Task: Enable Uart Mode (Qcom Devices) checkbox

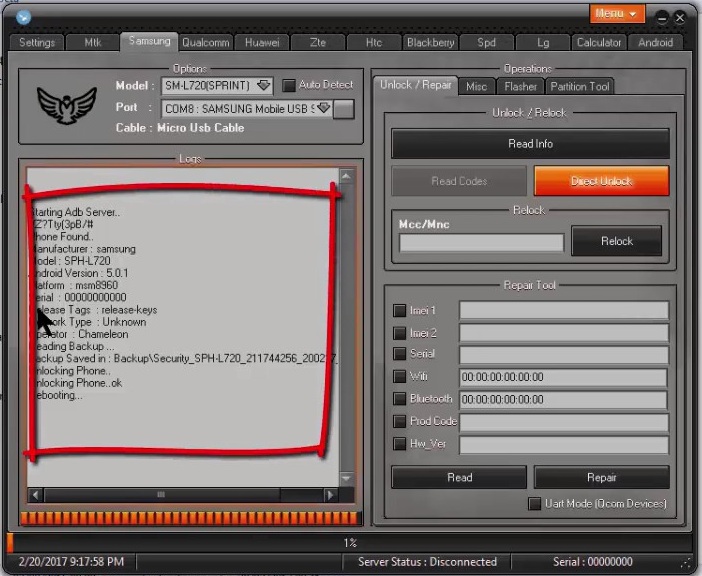Action: pos(535,504)
